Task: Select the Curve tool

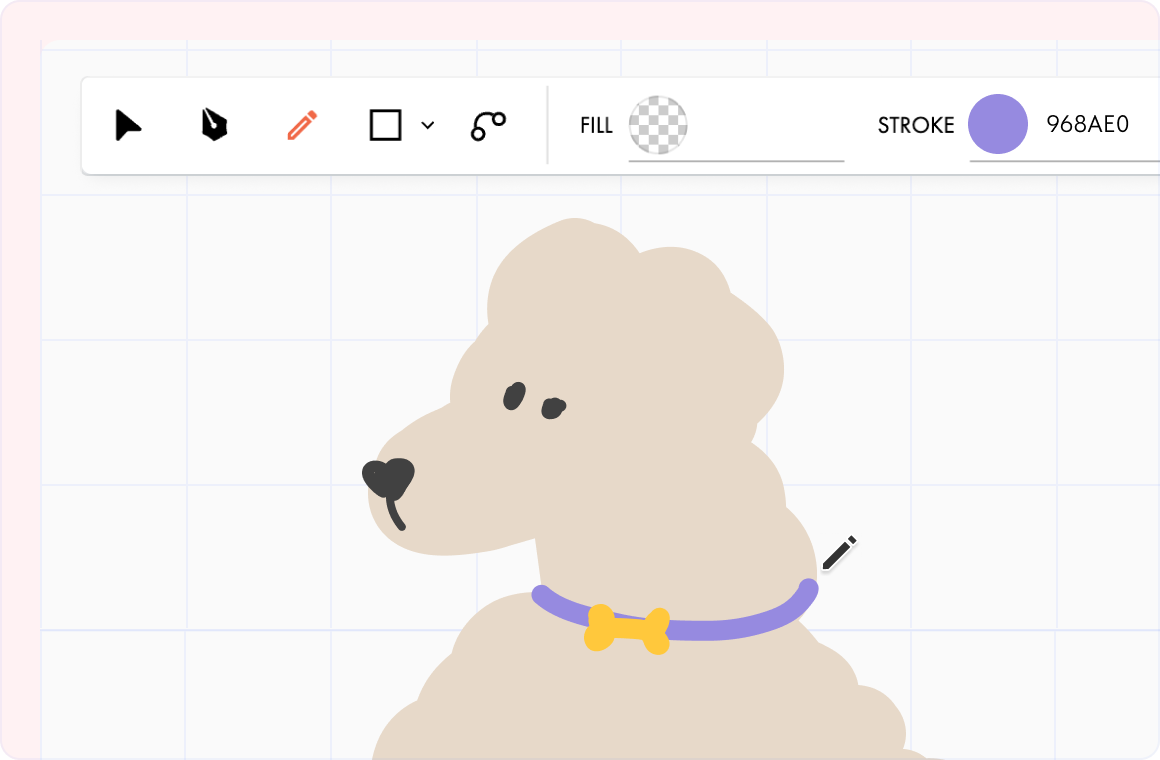Action: point(486,124)
